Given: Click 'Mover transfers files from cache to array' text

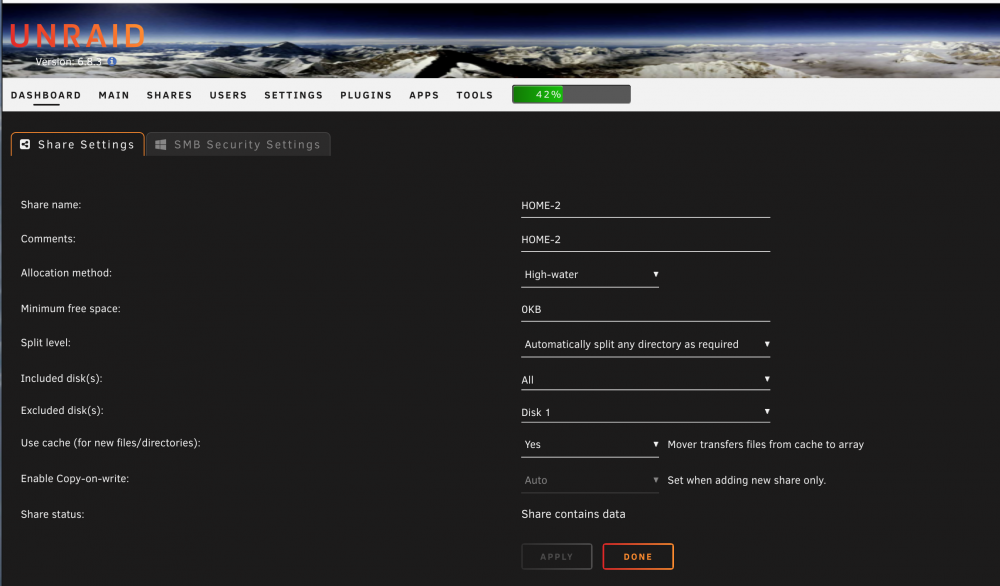Looking at the screenshot, I should pos(765,444).
